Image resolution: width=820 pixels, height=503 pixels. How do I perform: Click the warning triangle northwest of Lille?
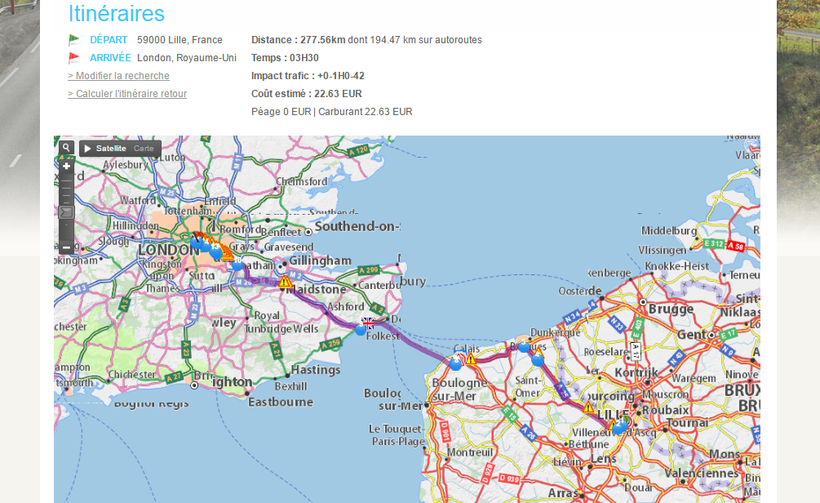point(589,408)
